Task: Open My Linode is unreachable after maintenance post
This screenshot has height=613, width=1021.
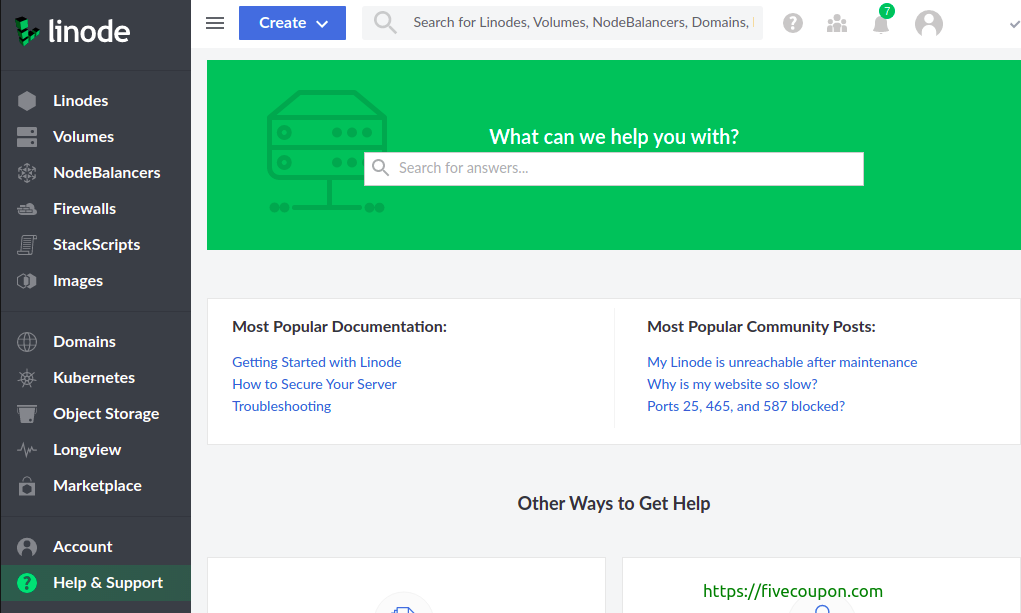Action: [x=782, y=362]
